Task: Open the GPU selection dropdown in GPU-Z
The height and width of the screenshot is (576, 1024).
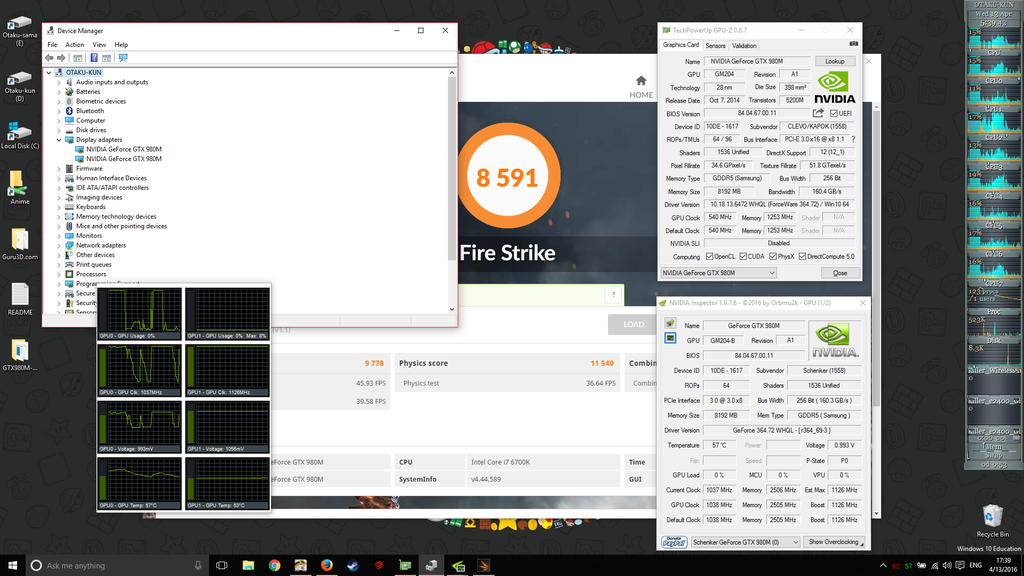Action: tap(718, 273)
